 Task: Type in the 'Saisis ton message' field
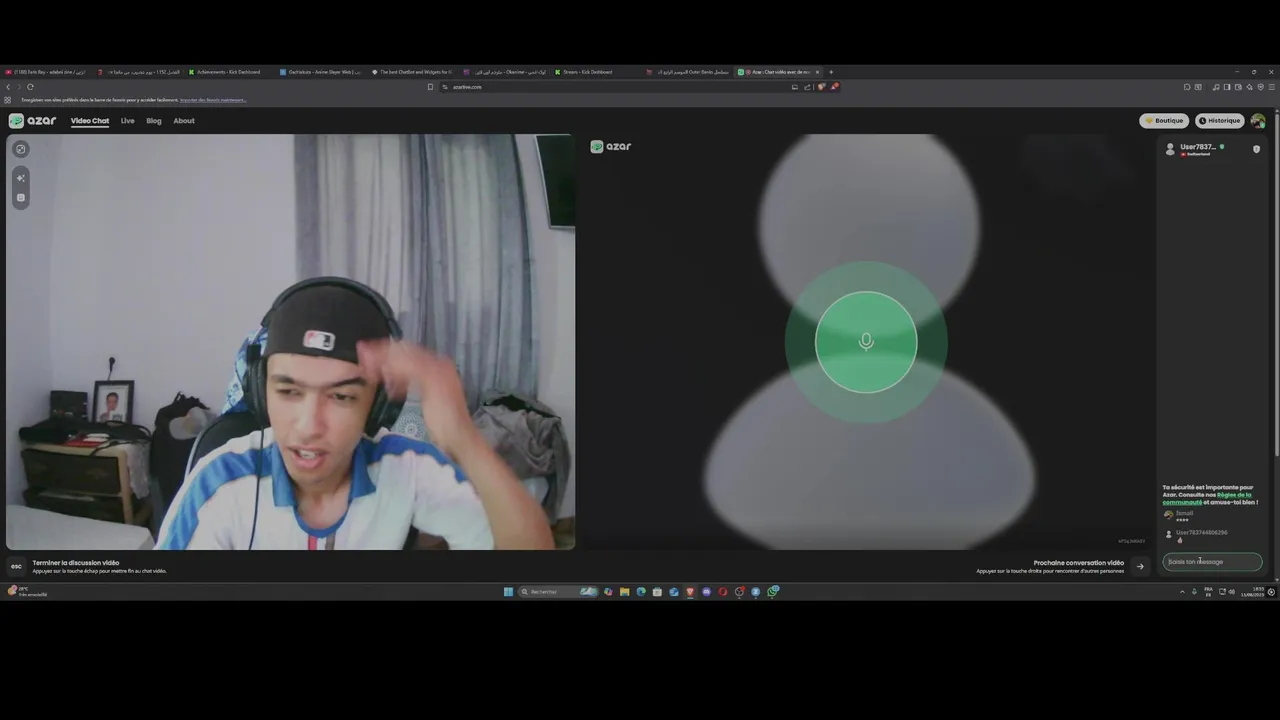tap(1212, 562)
